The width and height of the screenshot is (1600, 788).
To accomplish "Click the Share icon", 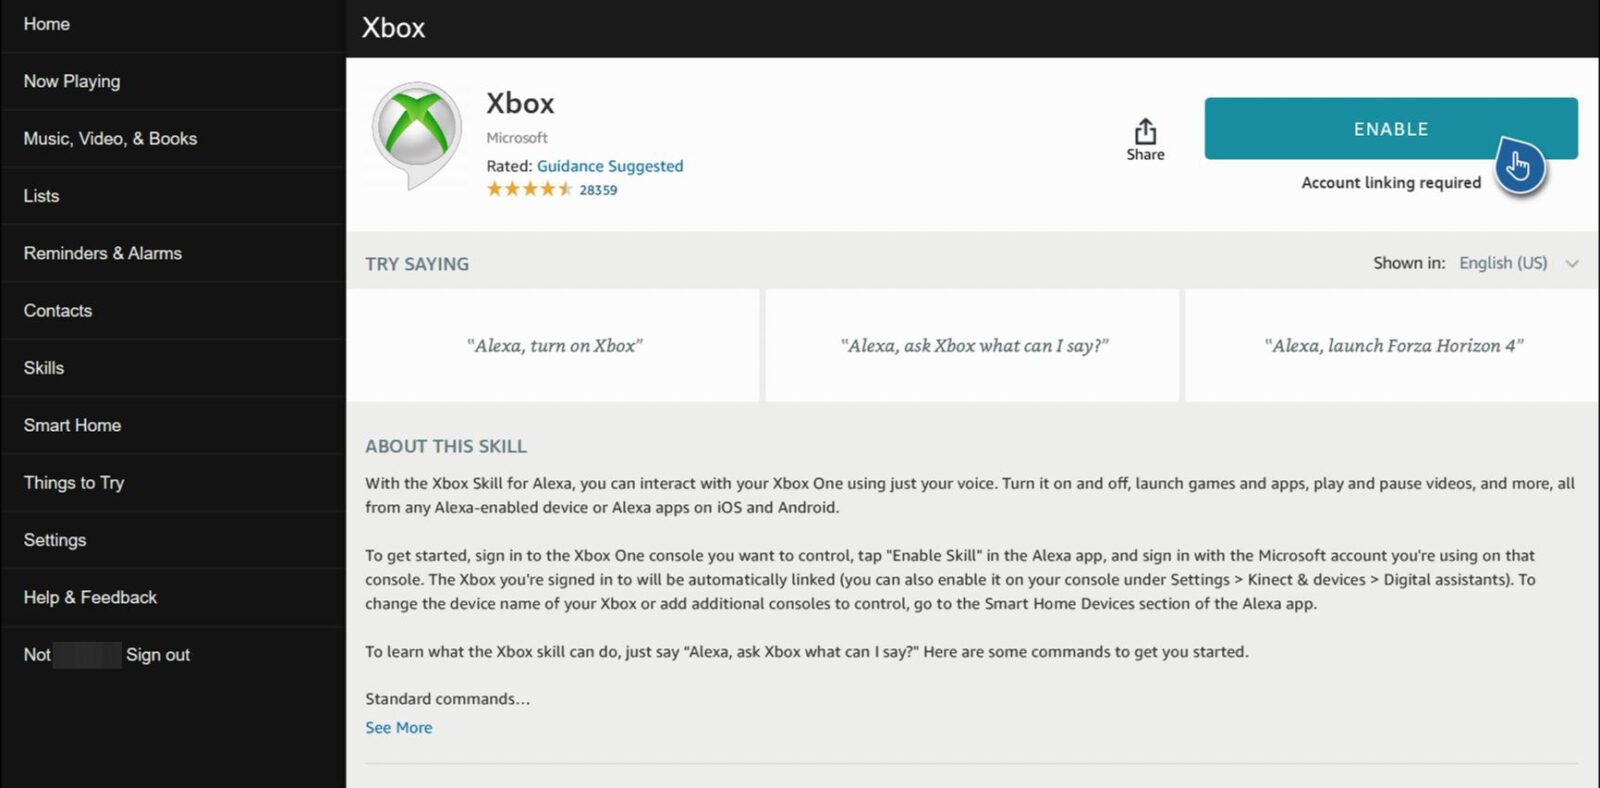I will point(1145,133).
